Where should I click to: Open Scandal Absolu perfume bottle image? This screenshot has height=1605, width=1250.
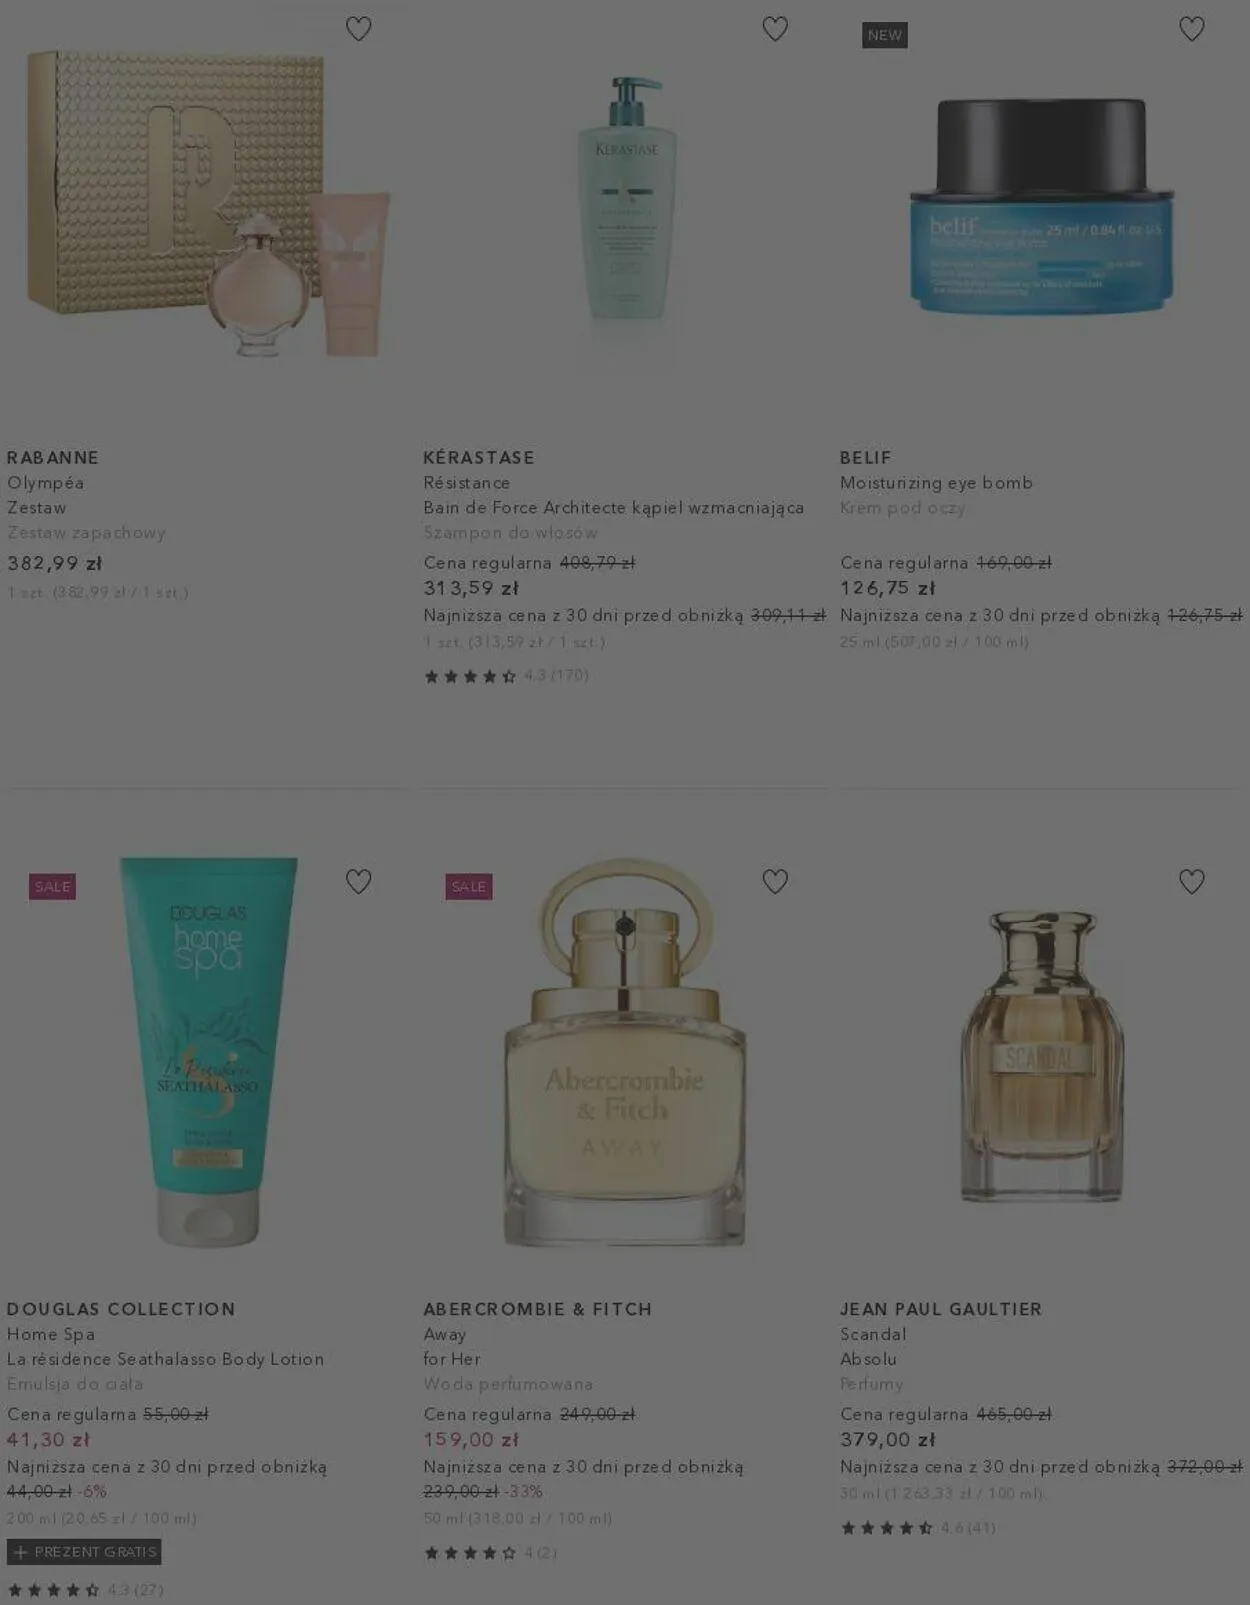pos(1041,1055)
